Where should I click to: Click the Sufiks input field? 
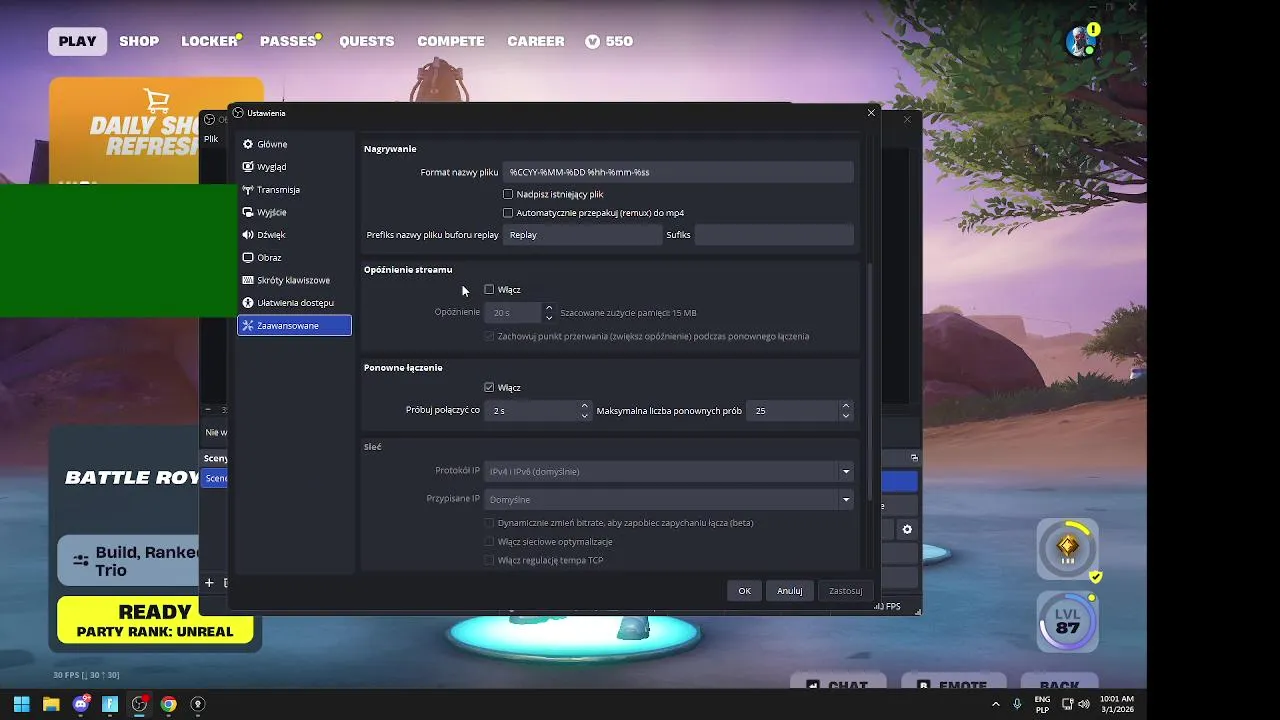point(774,235)
